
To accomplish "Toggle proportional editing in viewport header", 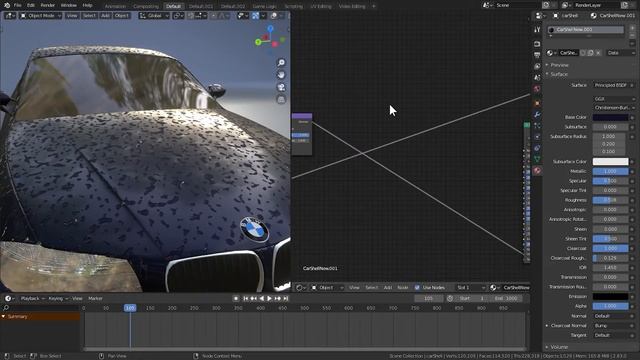I will point(213,16).
